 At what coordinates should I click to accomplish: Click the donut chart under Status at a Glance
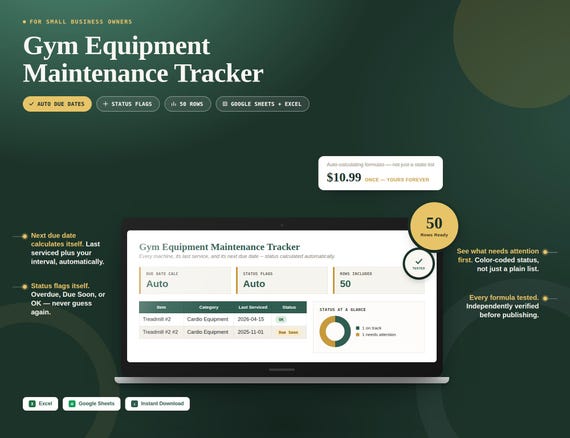tap(335, 331)
